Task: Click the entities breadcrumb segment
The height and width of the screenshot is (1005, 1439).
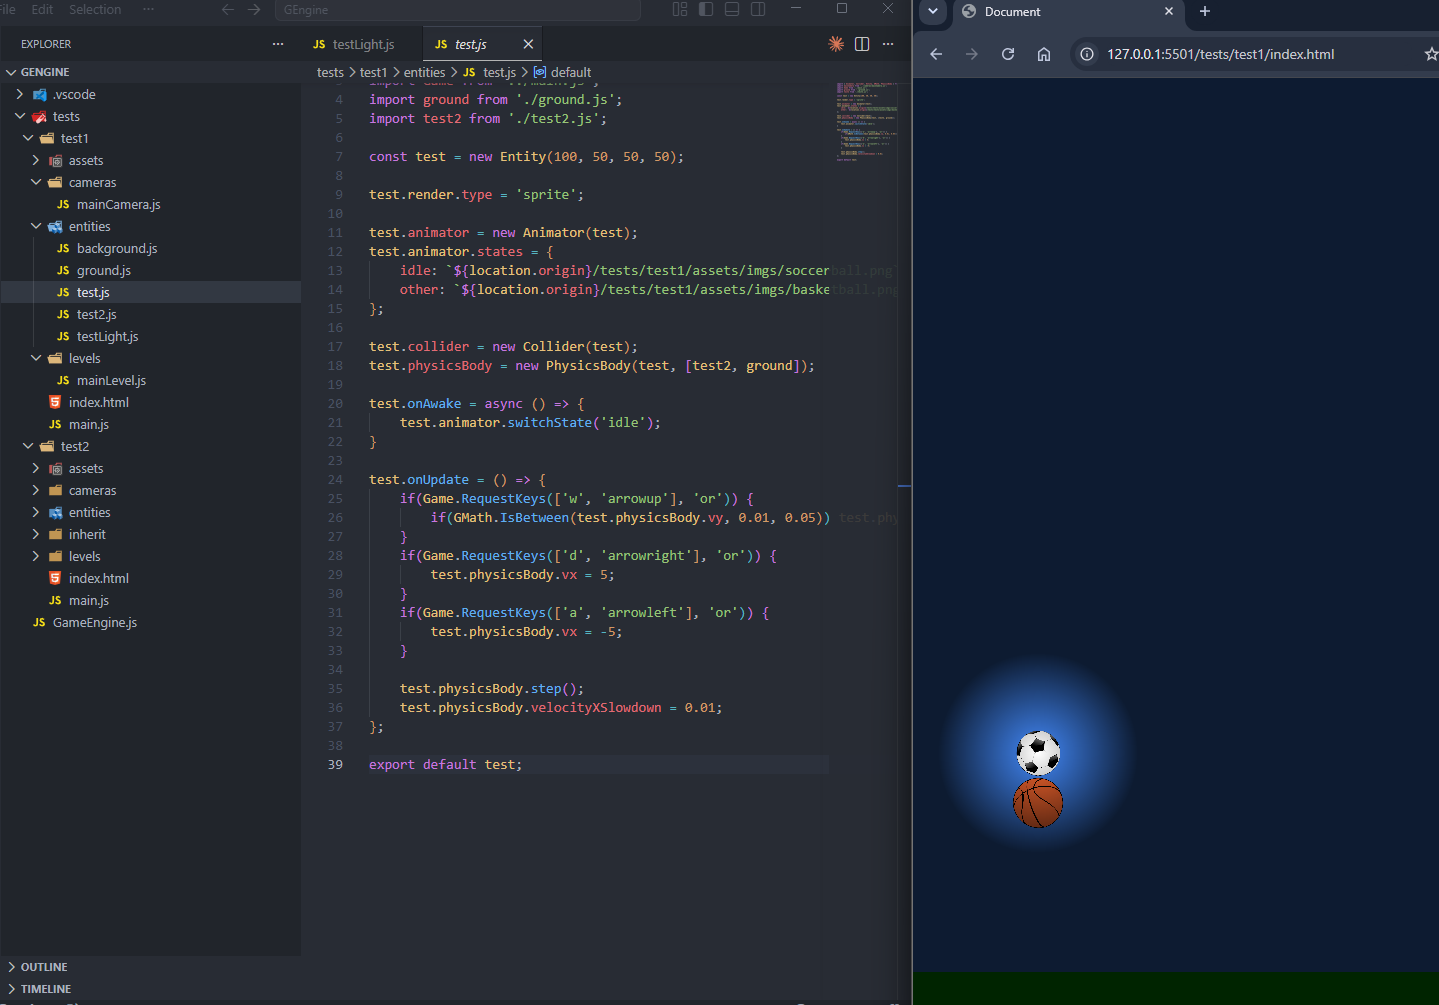Action: [x=424, y=72]
